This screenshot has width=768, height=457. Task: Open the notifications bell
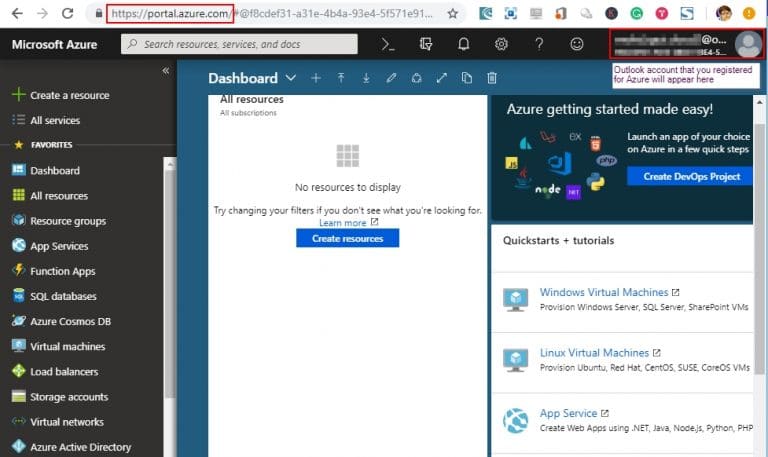(463, 44)
